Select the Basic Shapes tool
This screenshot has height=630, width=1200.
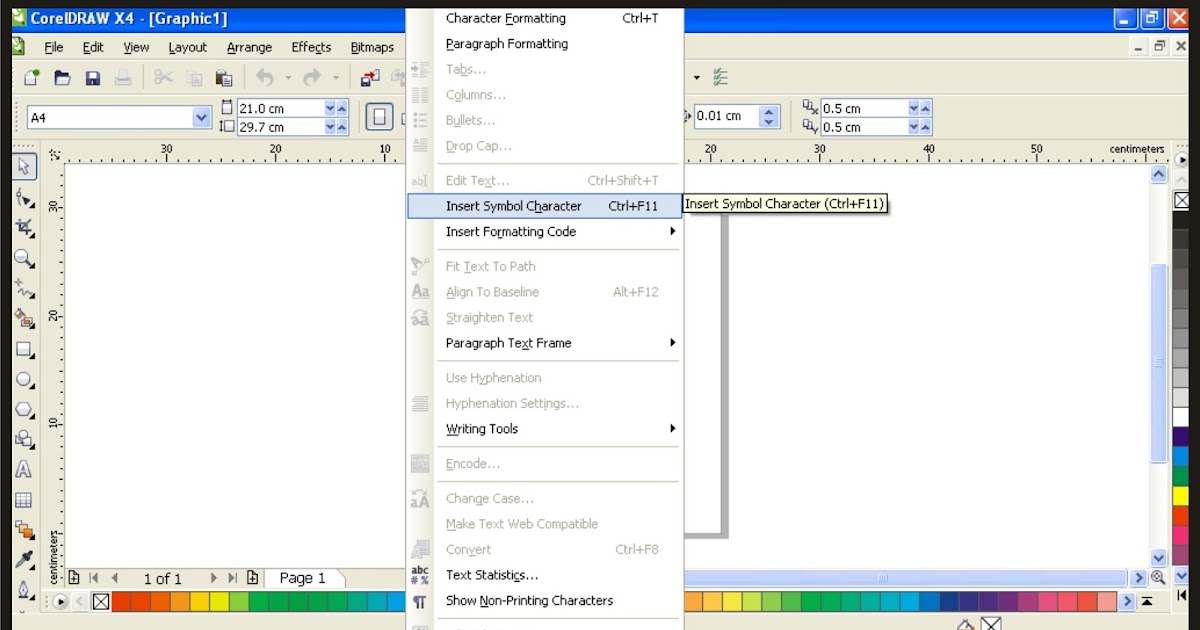25,440
